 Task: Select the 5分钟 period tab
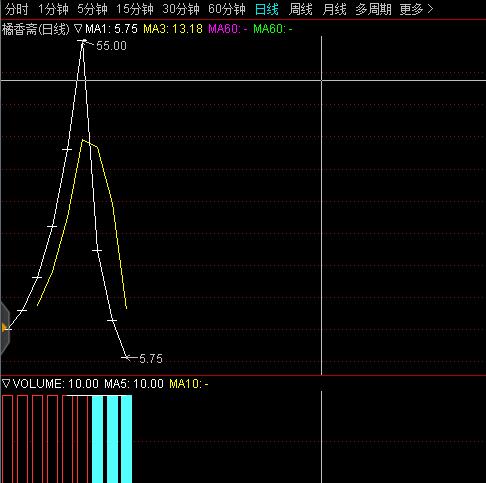coord(92,9)
